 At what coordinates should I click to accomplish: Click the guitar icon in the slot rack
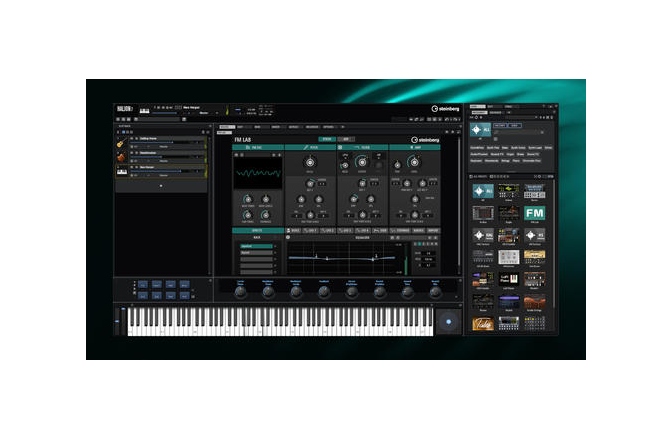122,143
